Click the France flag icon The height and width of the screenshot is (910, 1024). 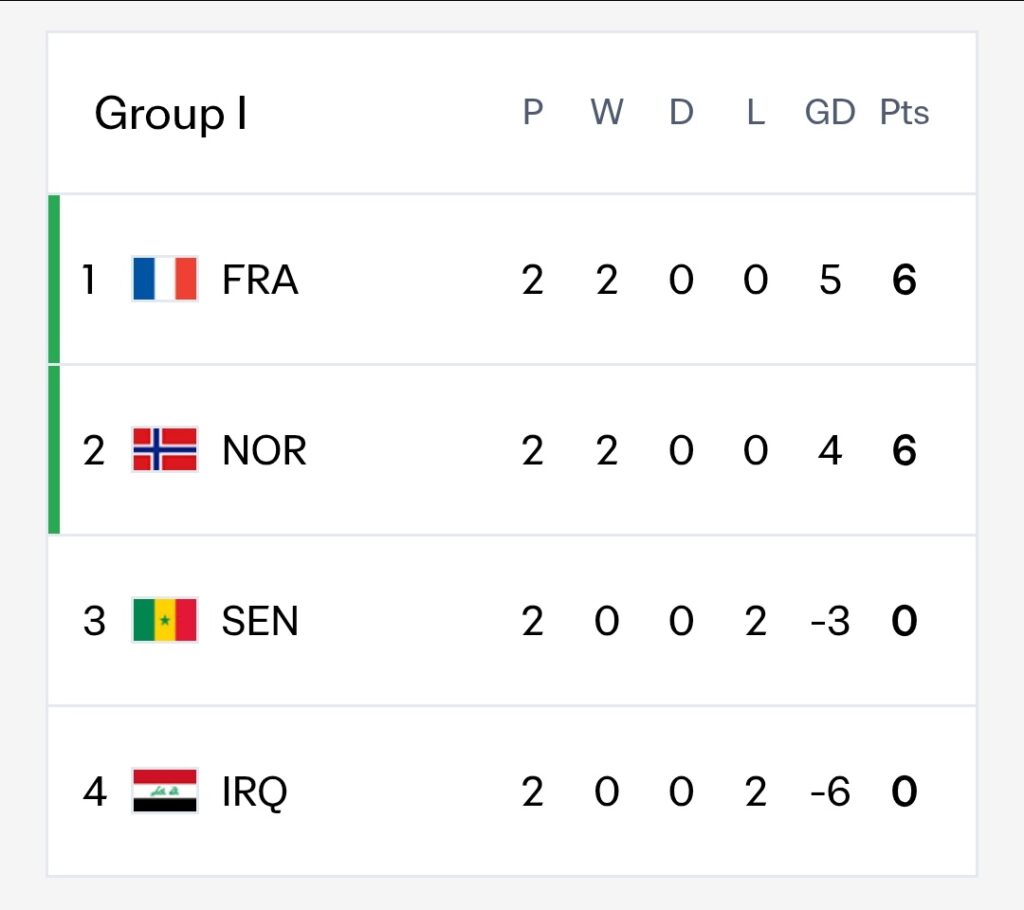pos(165,279)
